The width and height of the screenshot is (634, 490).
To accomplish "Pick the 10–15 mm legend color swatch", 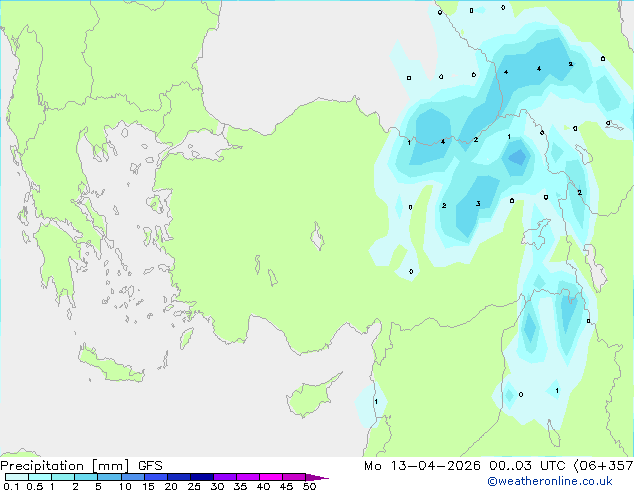I will pyautogui.click(x=132, y=477).
